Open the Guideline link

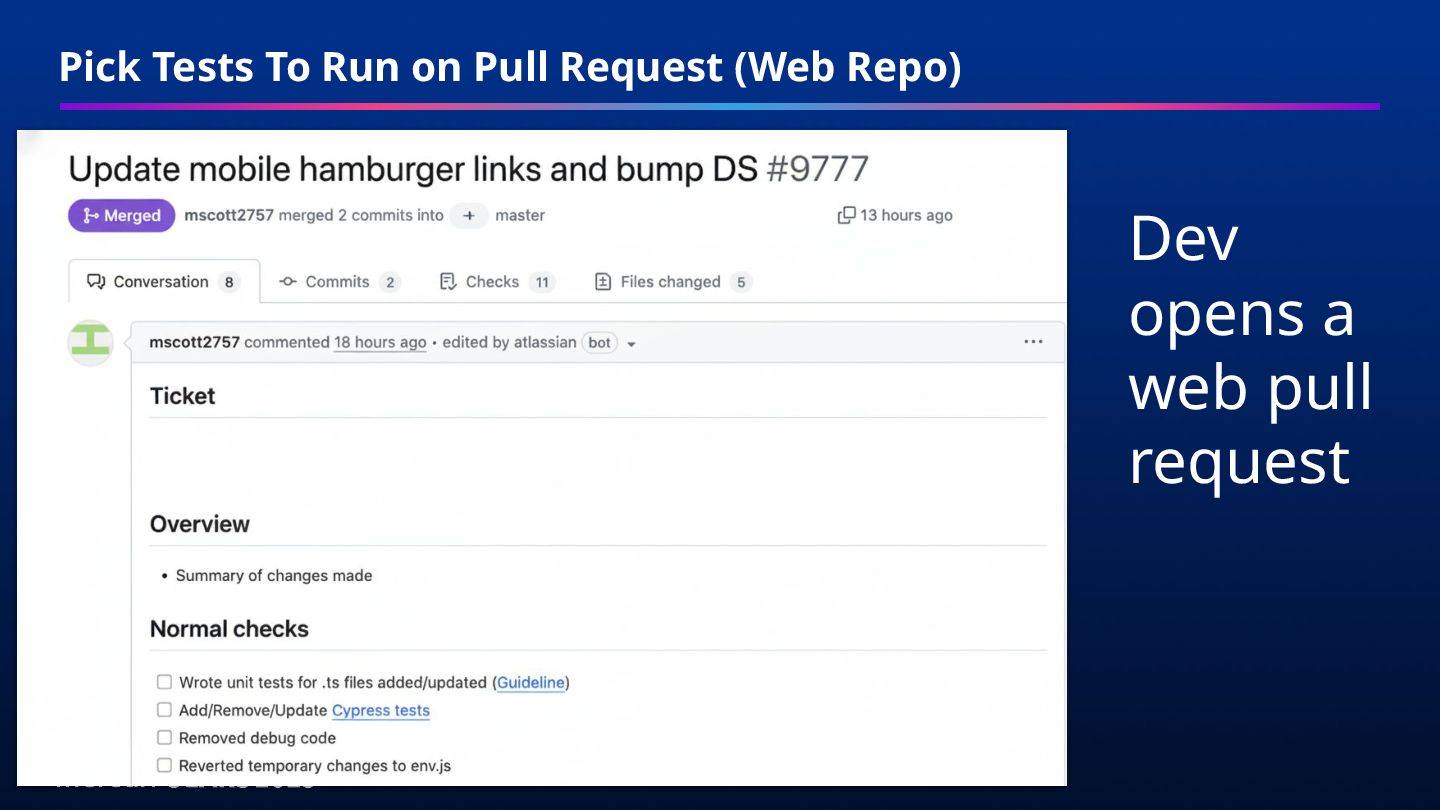[x=531, y=682]
